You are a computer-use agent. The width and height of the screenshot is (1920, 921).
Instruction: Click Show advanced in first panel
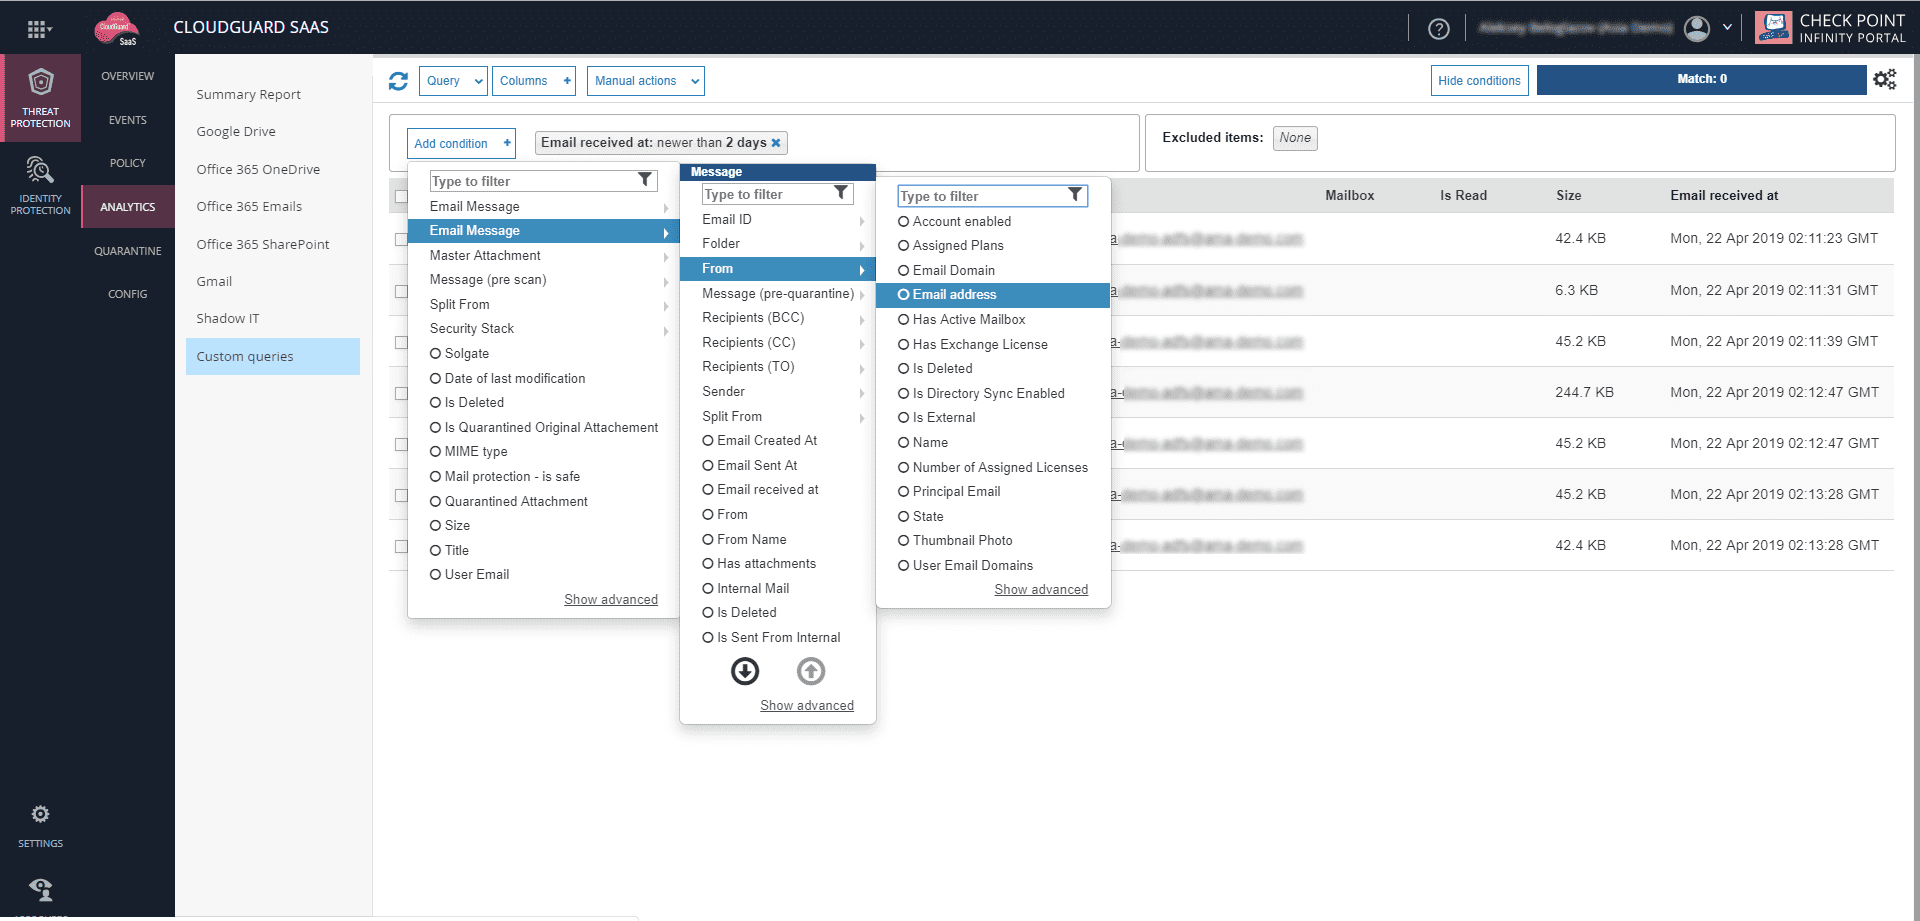pyautogui.click(x=611, y=600)
